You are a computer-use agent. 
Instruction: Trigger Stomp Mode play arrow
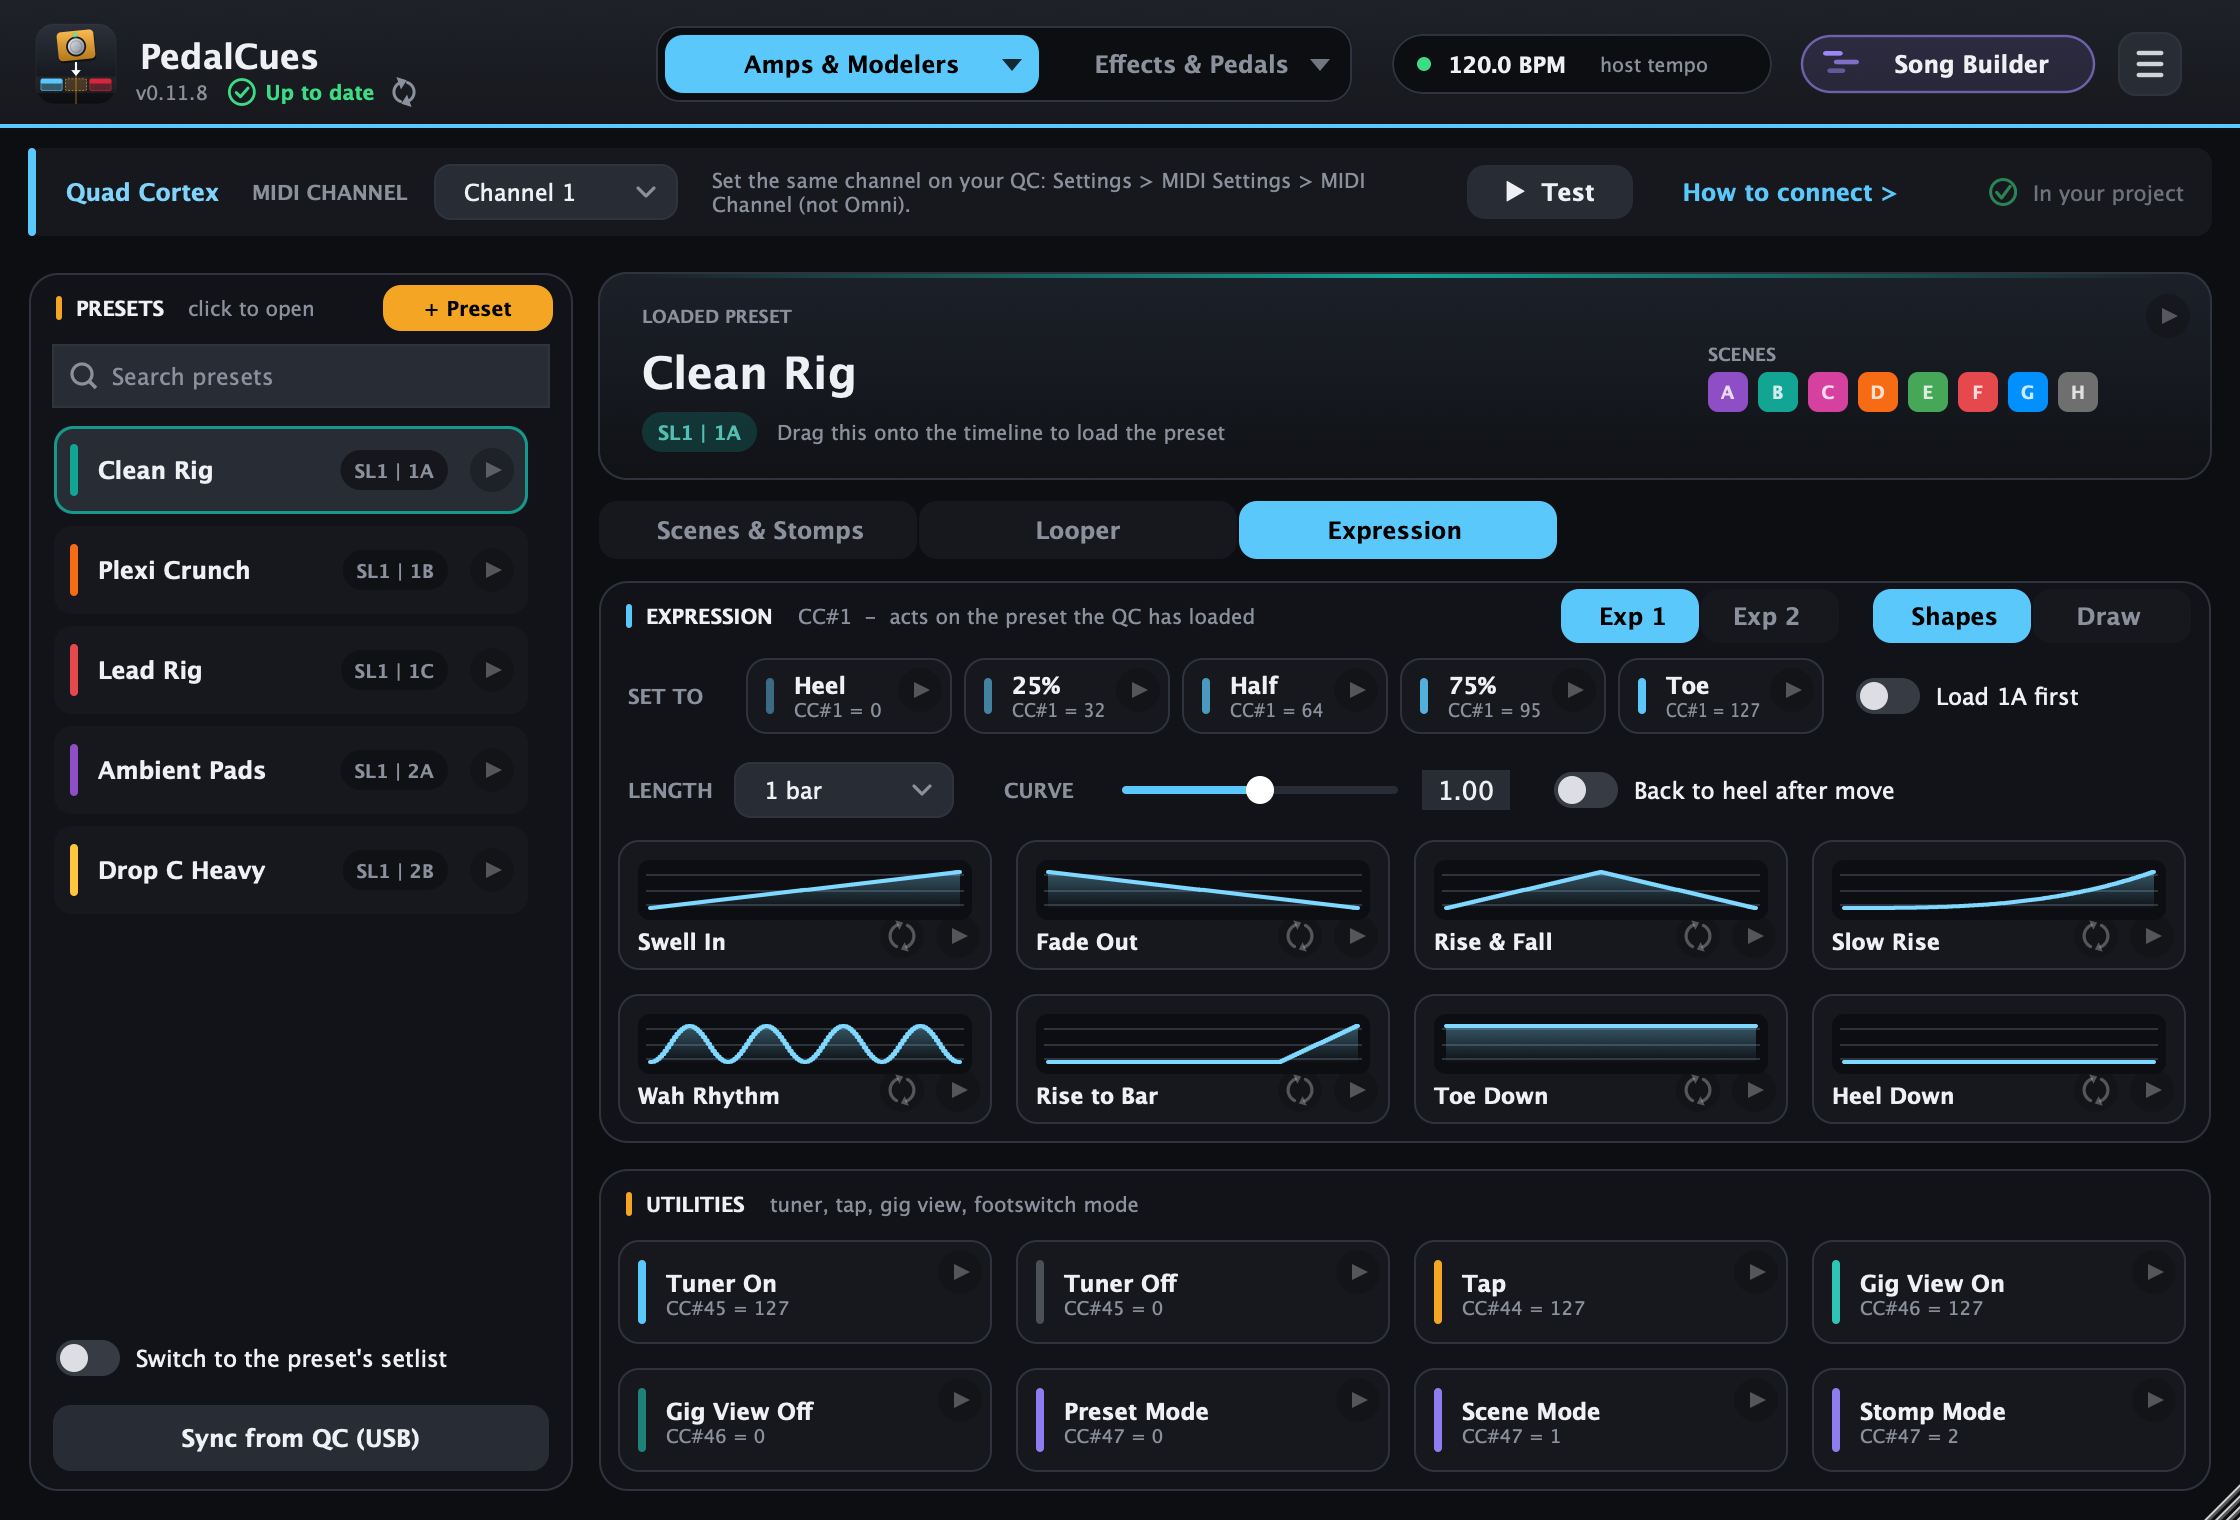[2155, 1400]
